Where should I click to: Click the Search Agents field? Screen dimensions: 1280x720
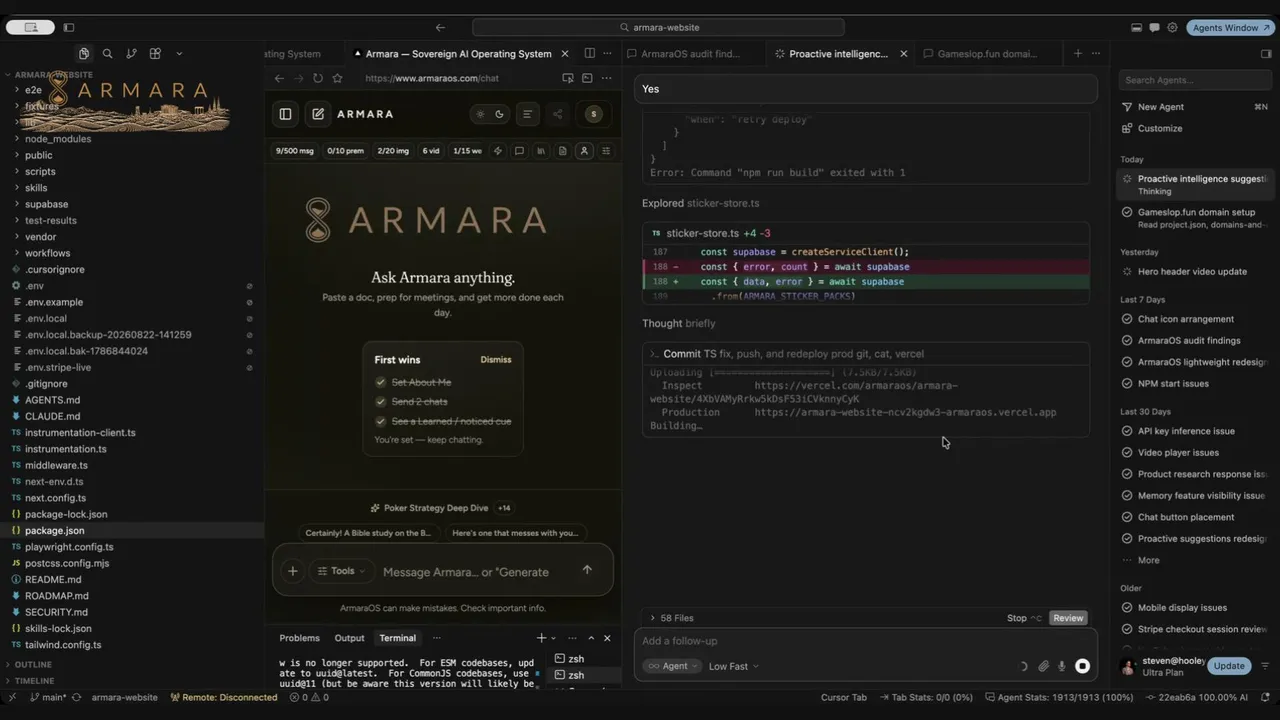(x=1195, y=80)
